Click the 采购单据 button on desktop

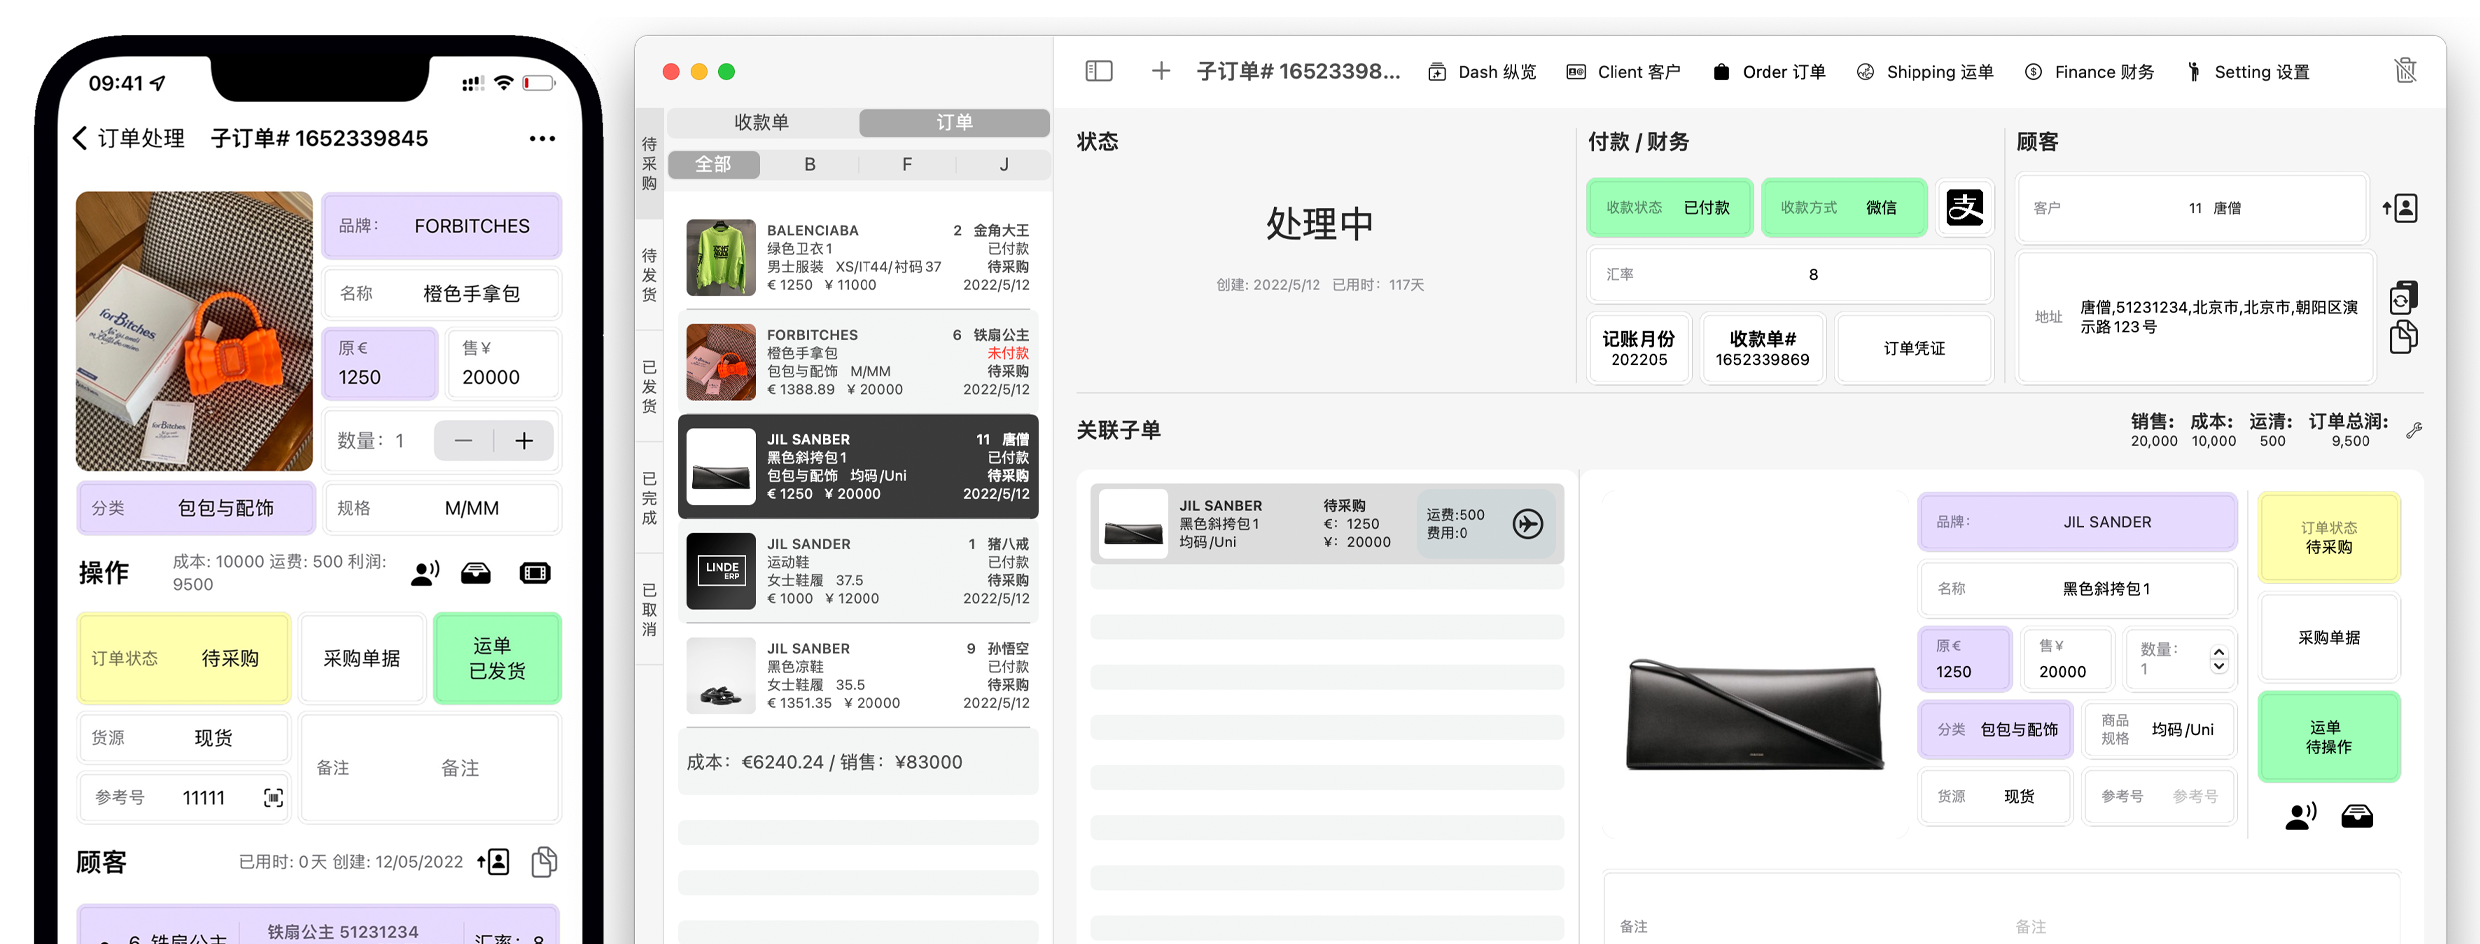2328,637
